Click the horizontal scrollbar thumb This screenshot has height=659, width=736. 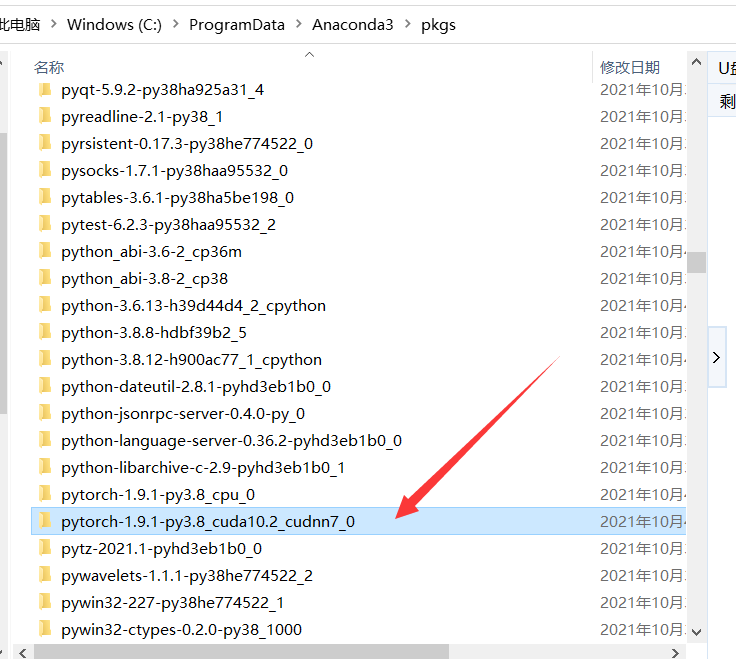coord(241,652)
